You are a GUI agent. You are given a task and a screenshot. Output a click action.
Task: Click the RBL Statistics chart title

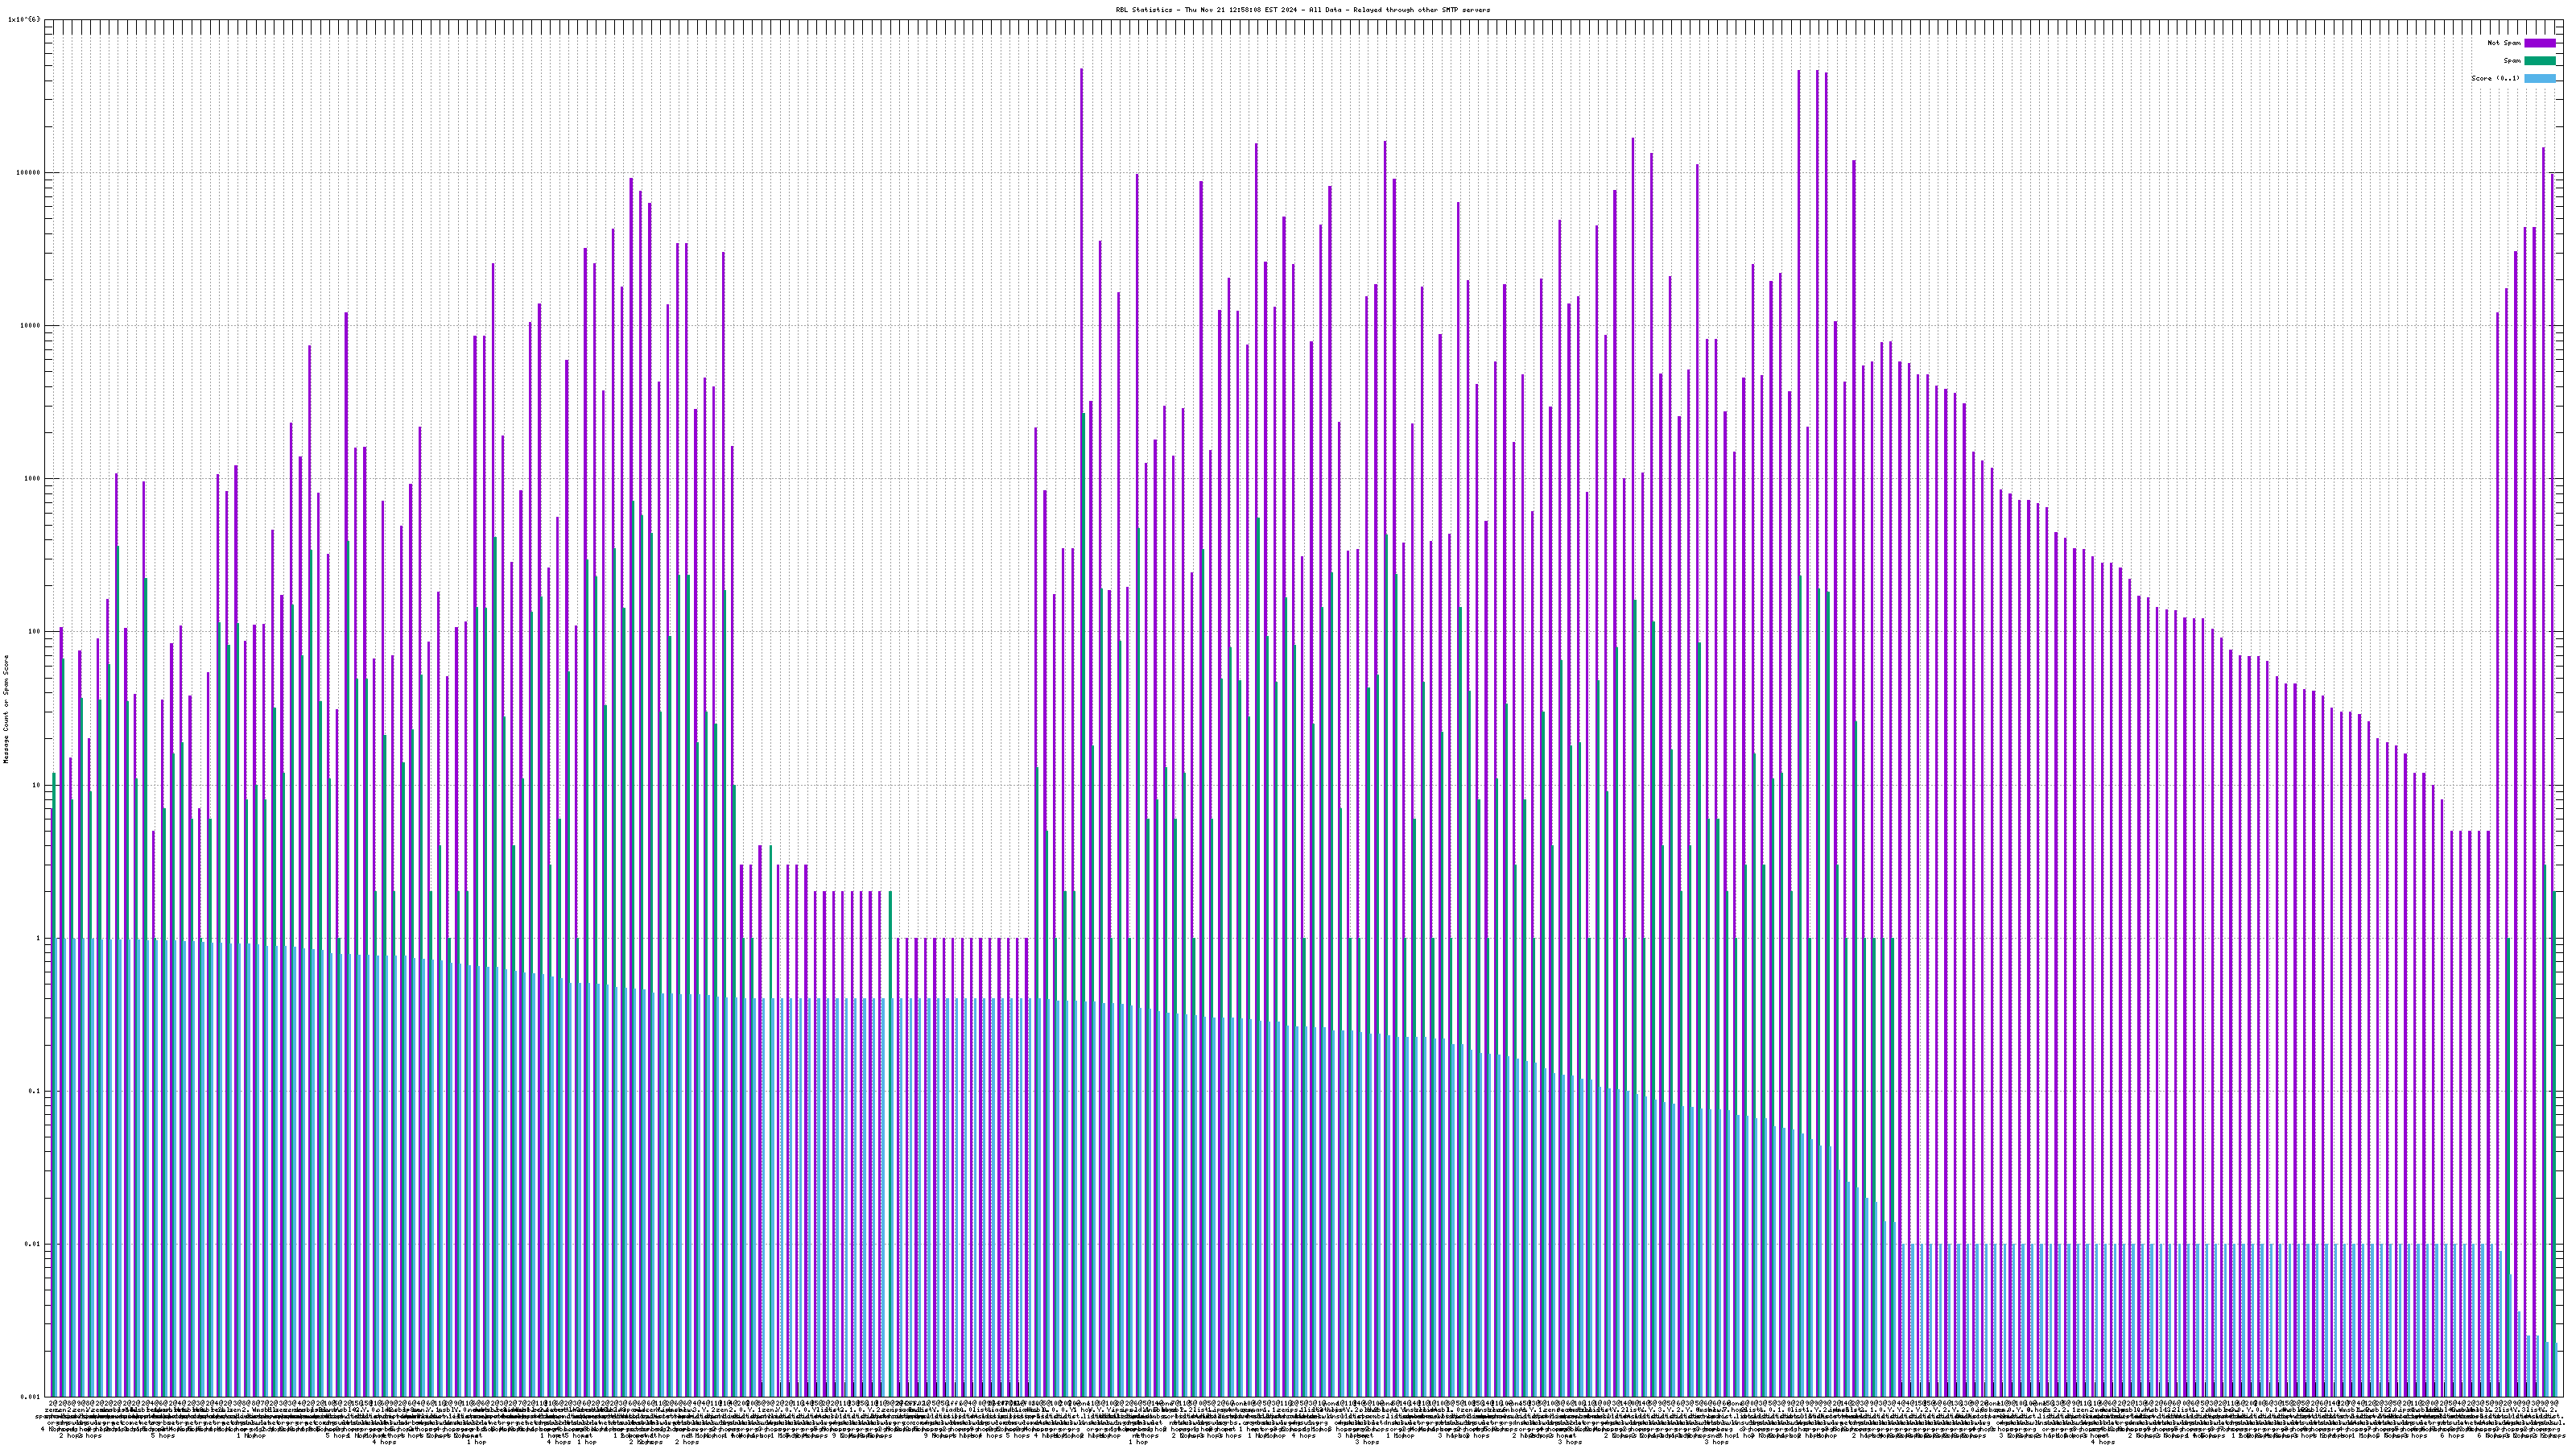click(1302, 10)
